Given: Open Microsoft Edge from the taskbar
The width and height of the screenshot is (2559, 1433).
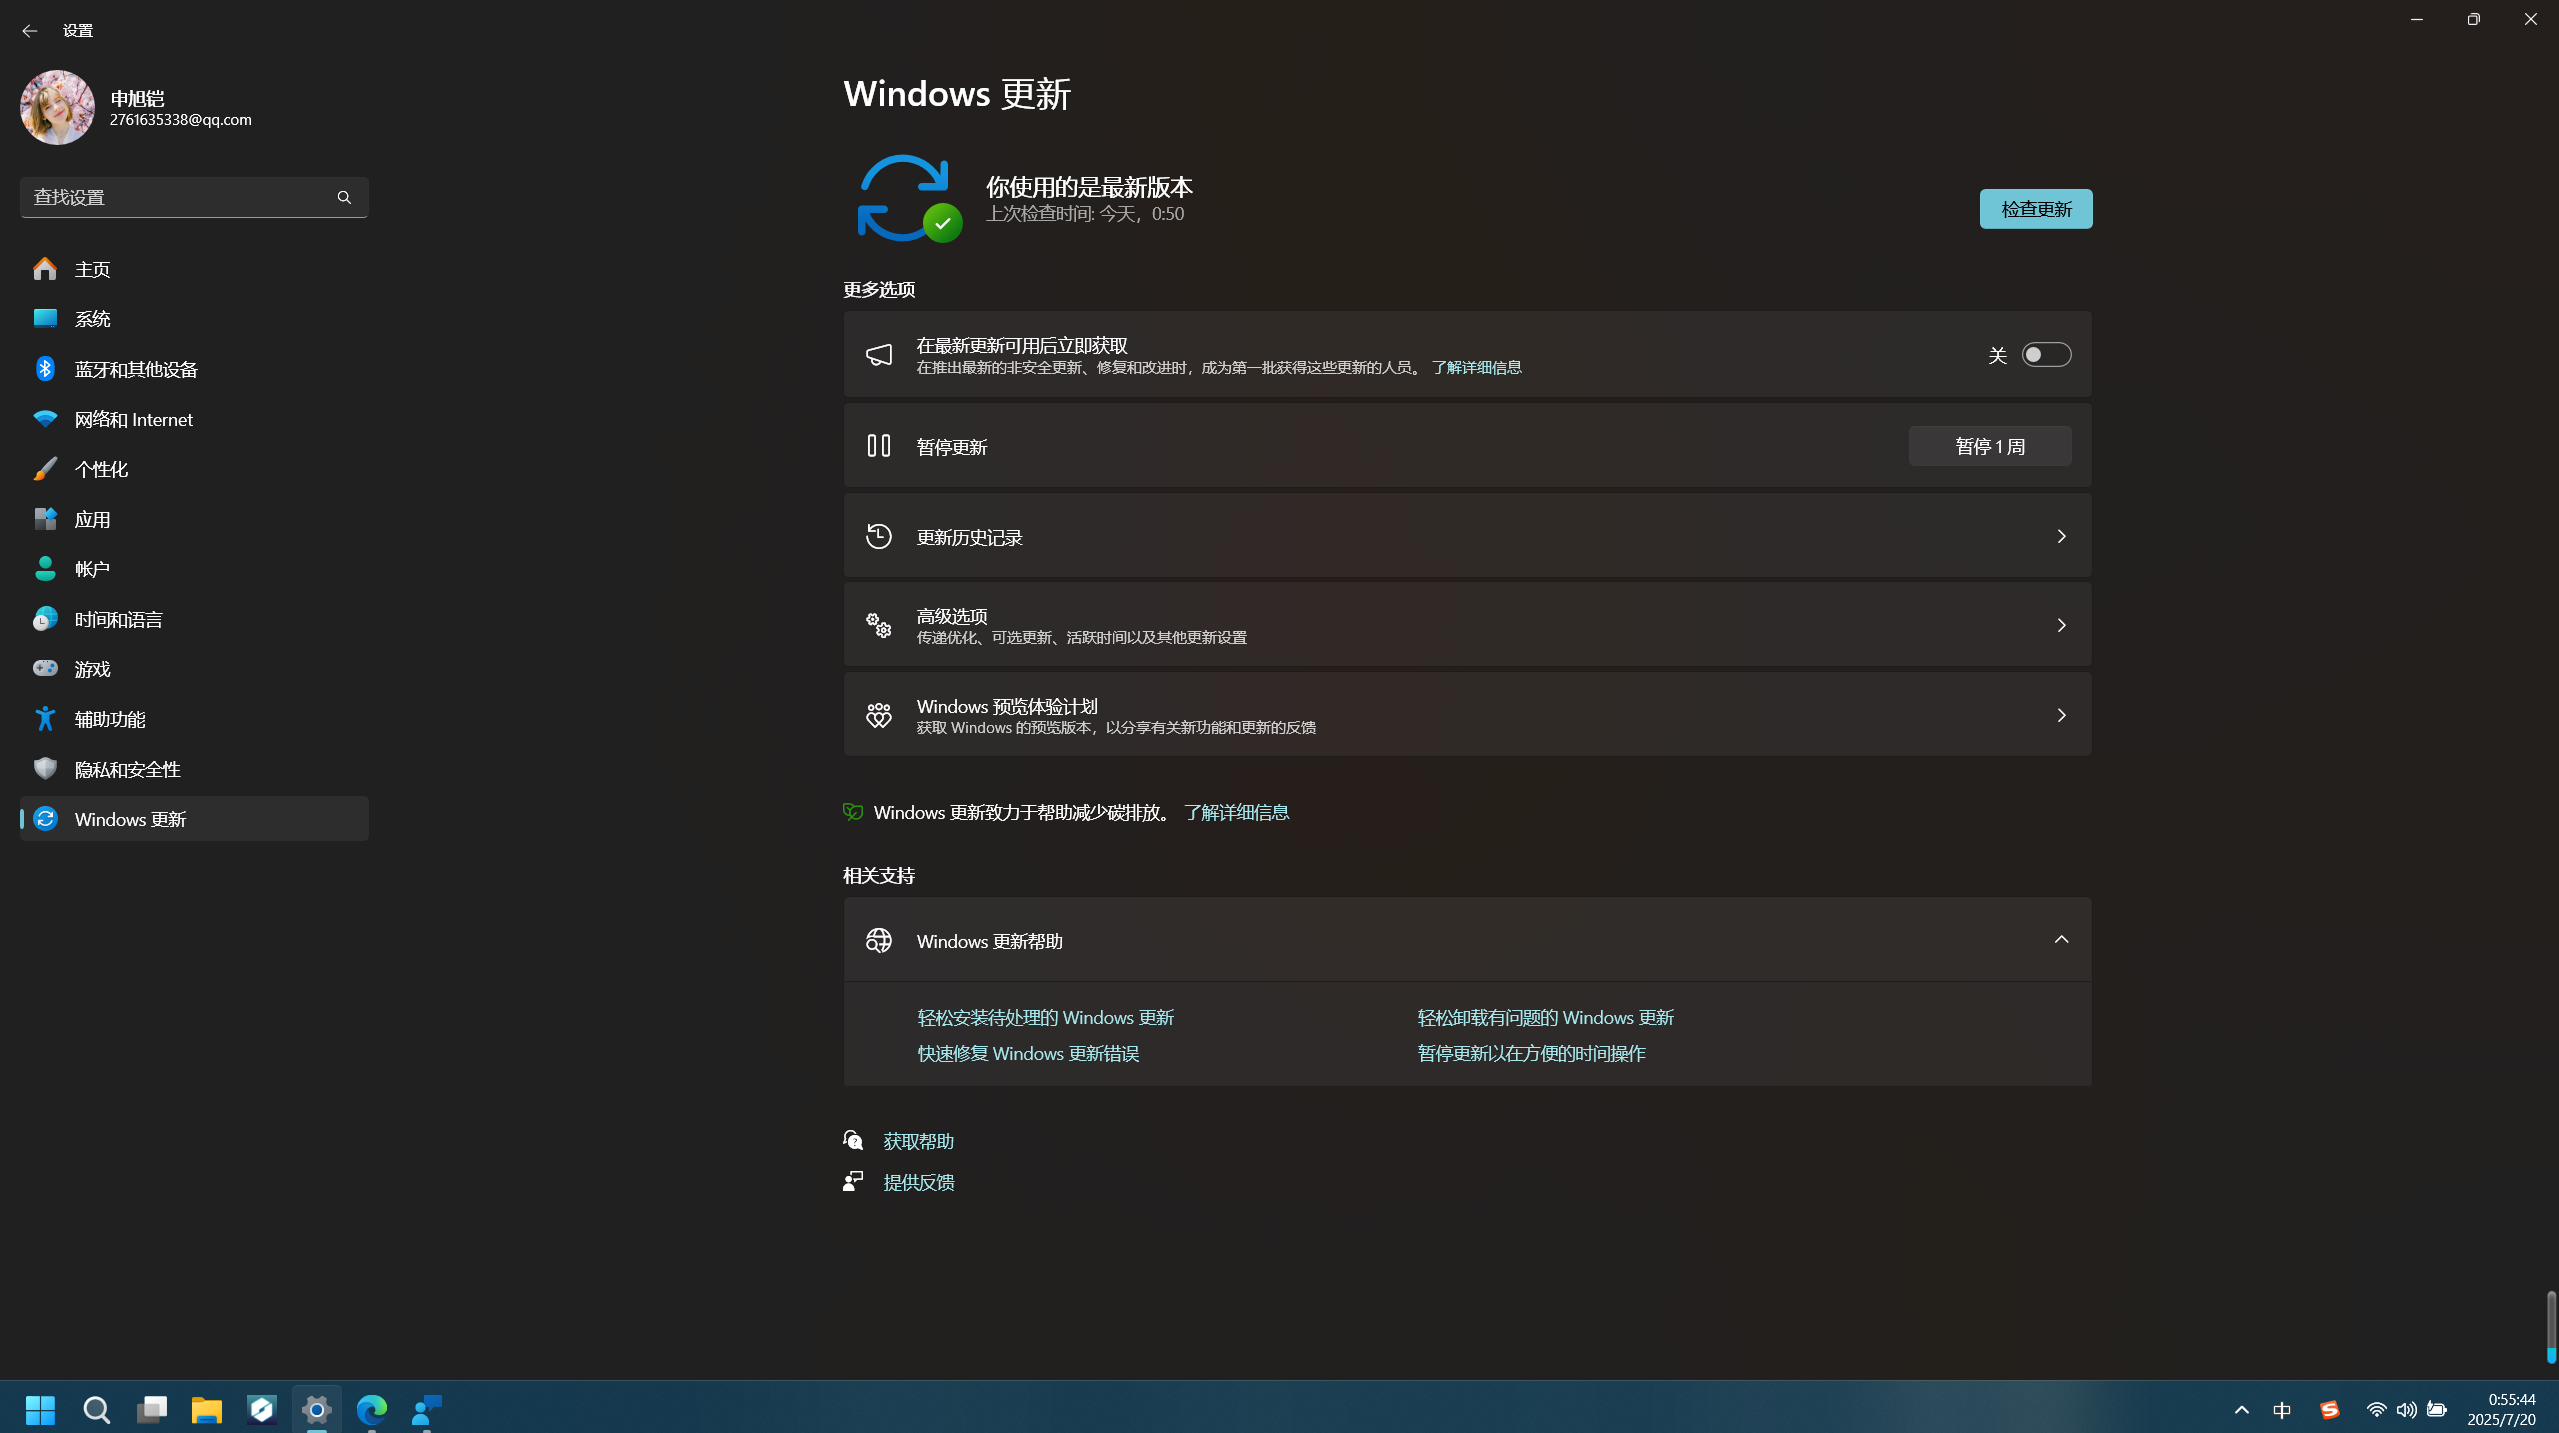Looking at the screenshot, I should pos(372,1410).
